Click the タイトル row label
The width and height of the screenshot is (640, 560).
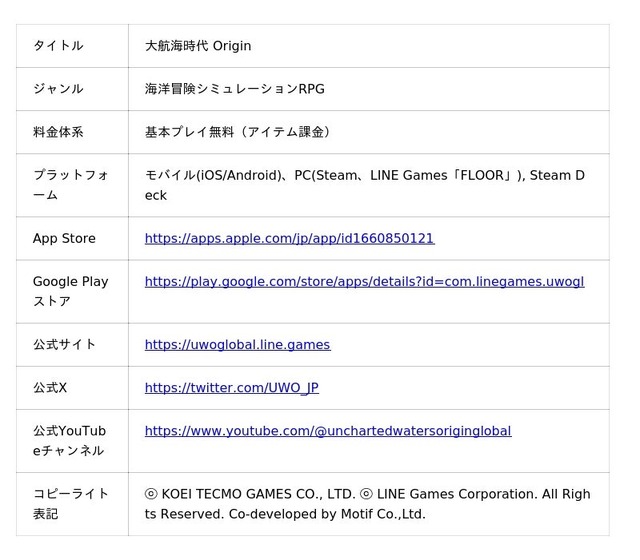(x=58, y=46)
